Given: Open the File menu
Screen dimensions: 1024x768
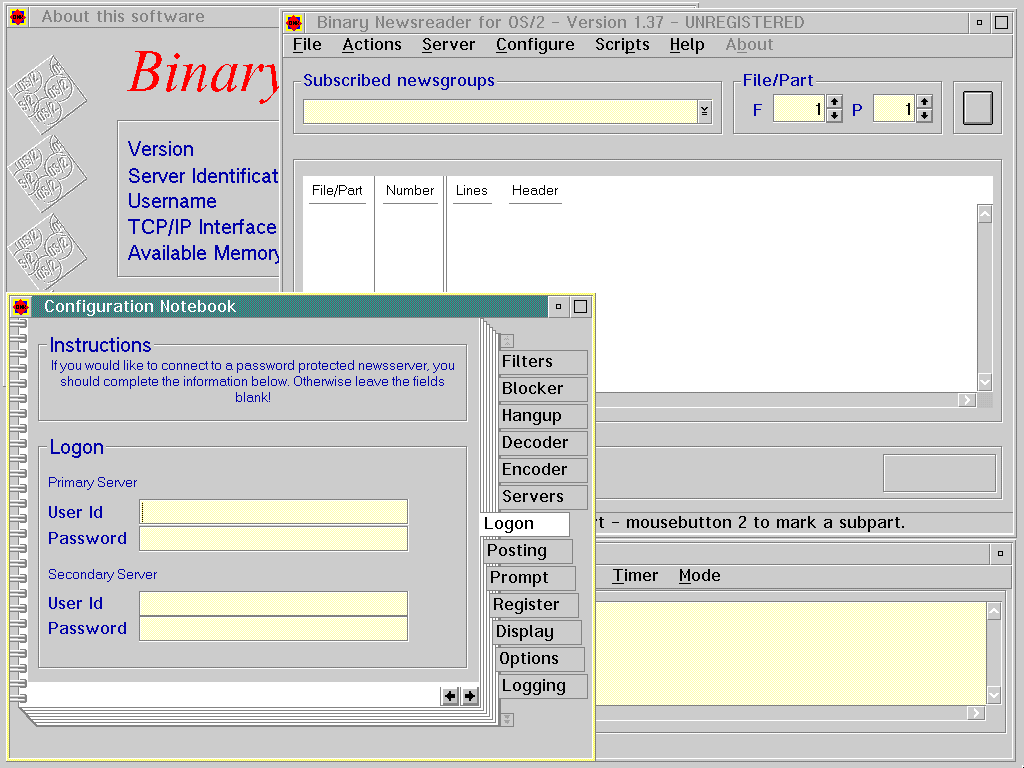Looking at the screenshot, I should pos(307,44).
